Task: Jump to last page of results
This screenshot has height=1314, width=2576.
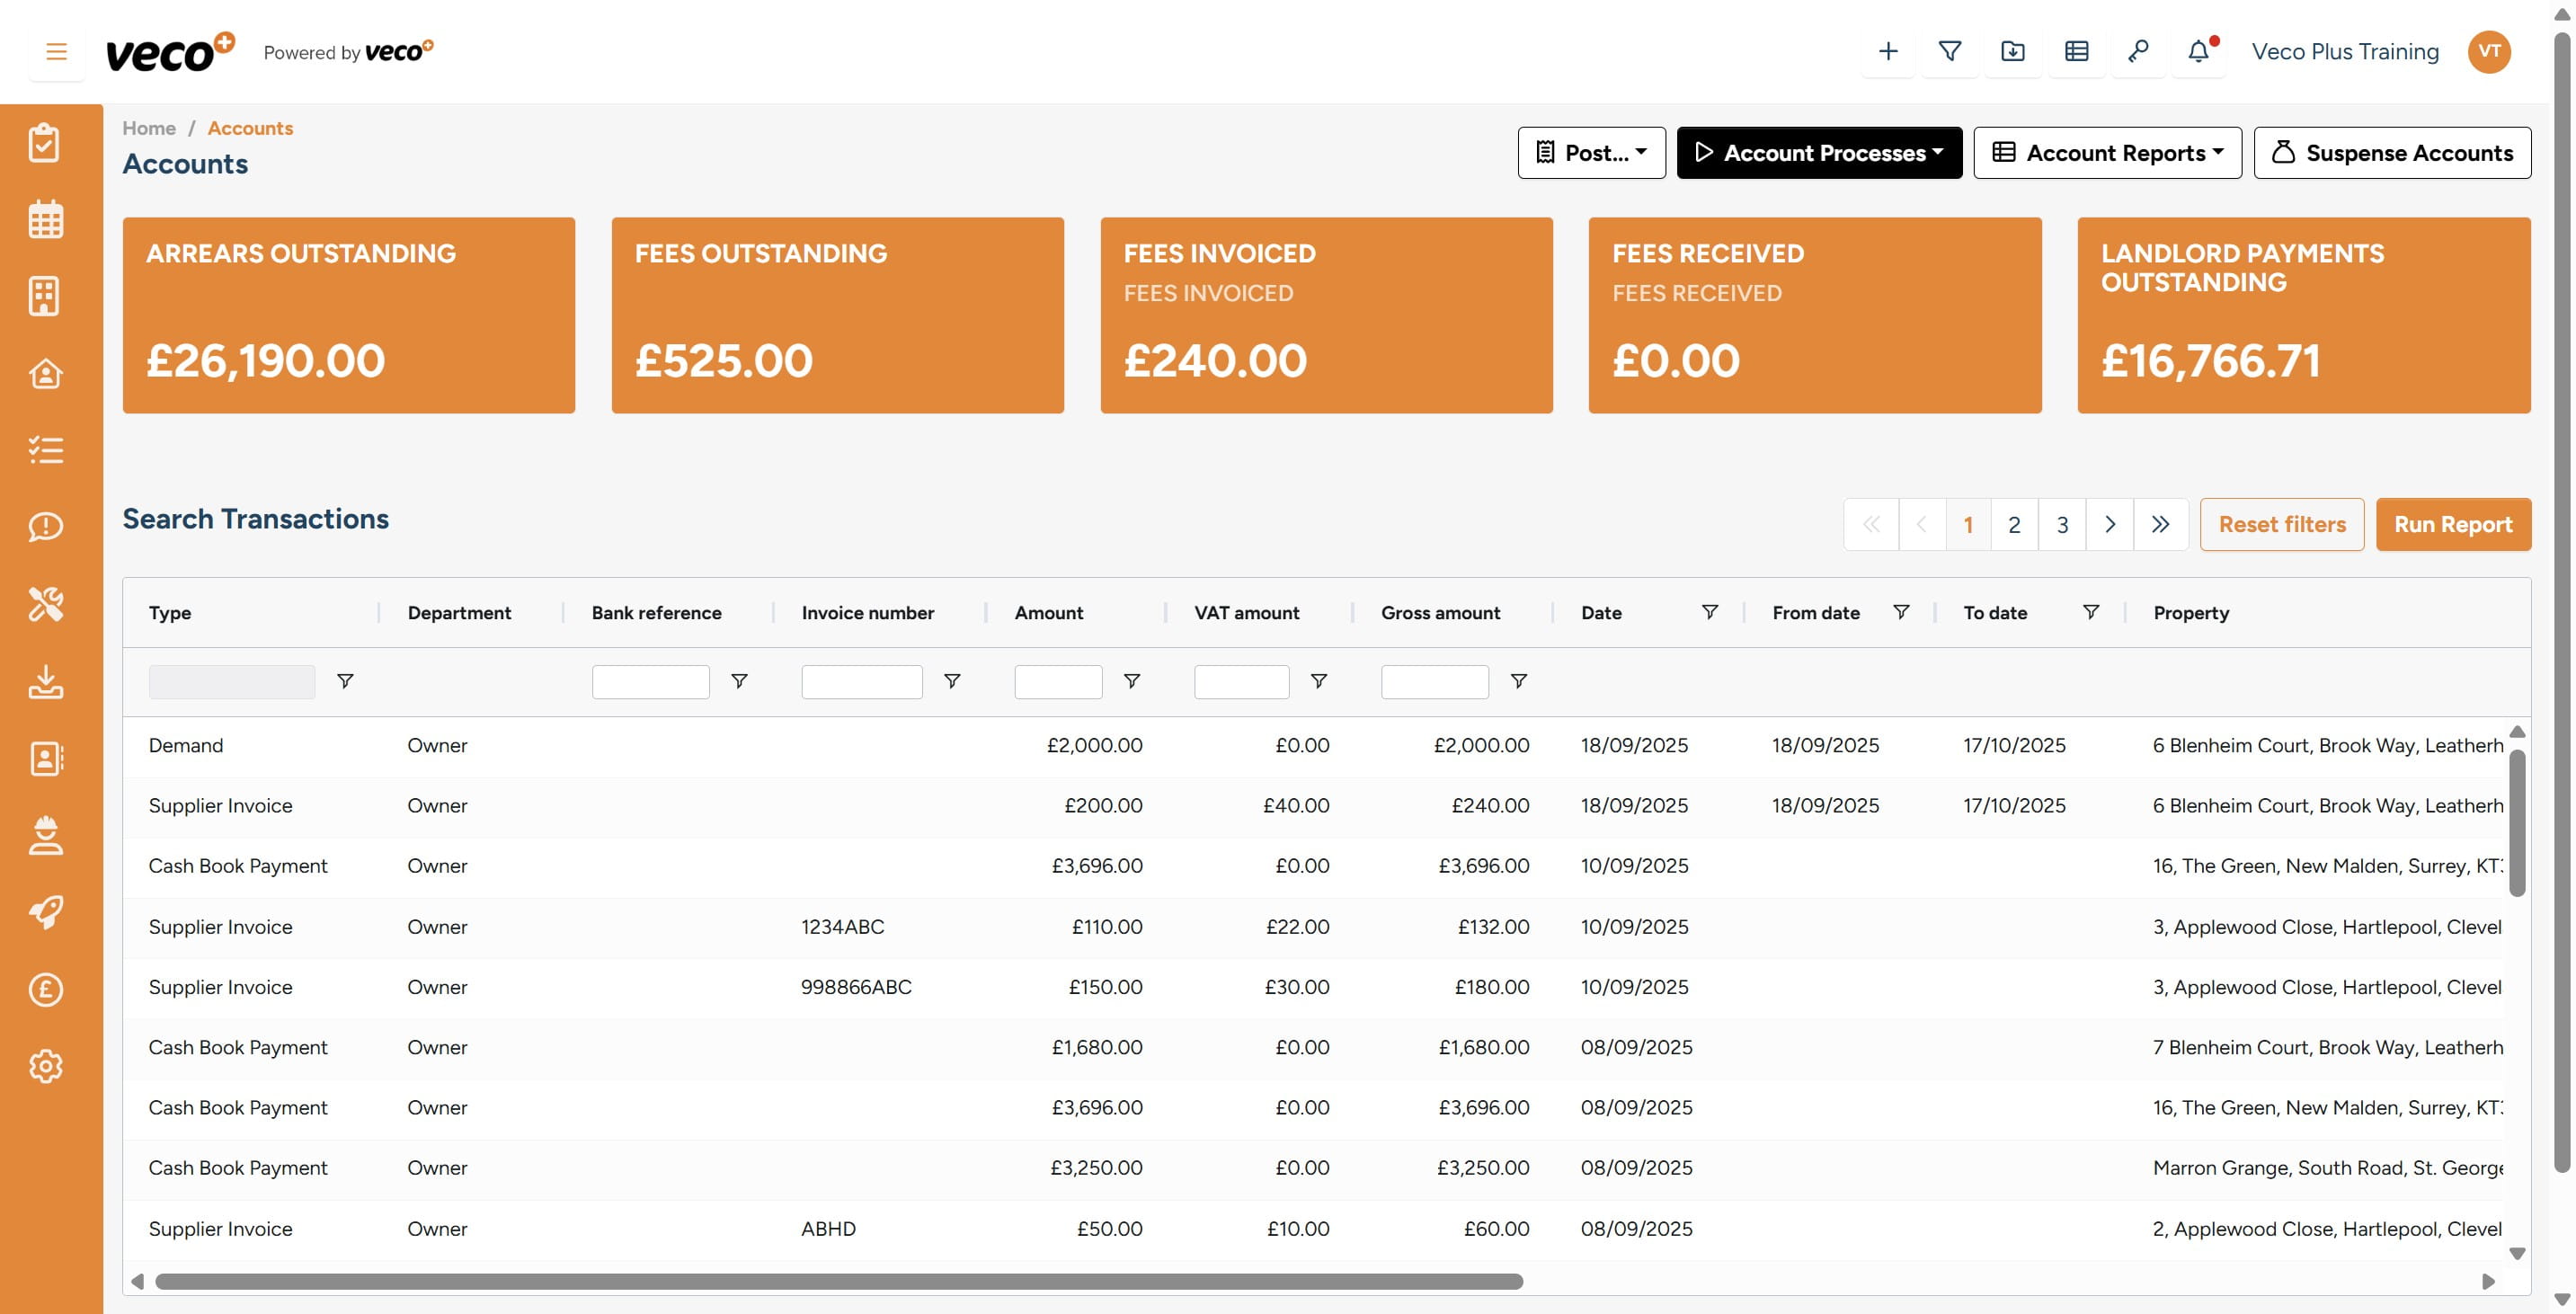Action: [x=2160, y=525]
